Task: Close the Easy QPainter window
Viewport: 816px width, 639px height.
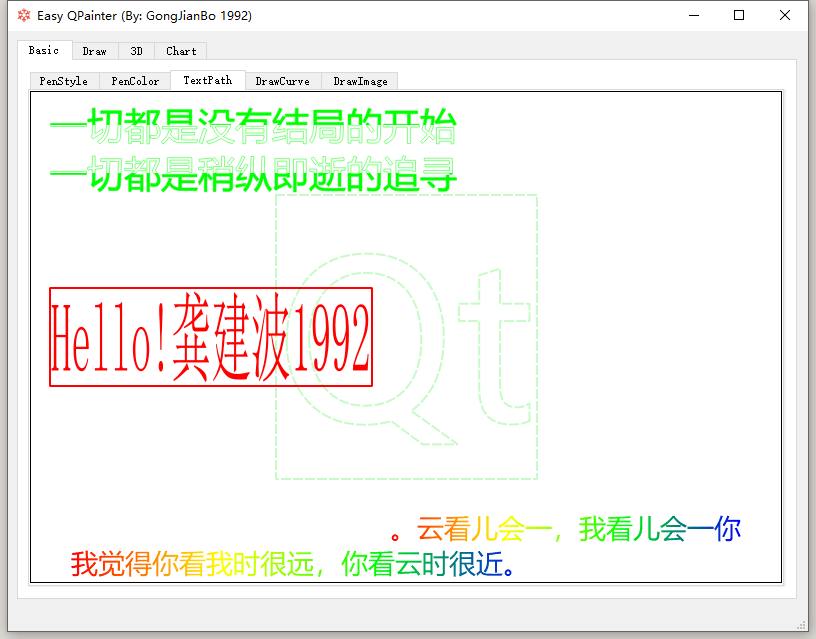Action: [x=785, y=16]
